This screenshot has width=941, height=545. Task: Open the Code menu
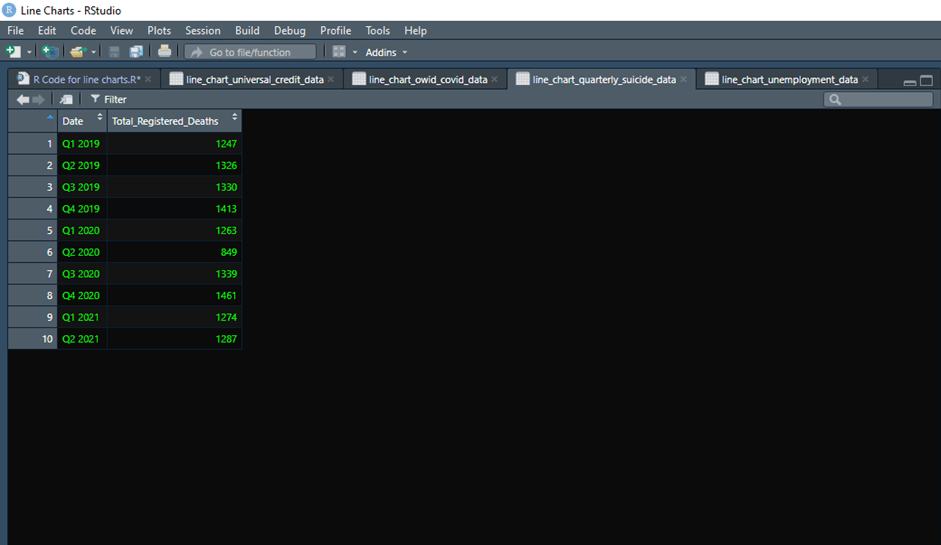pos(83,31)
